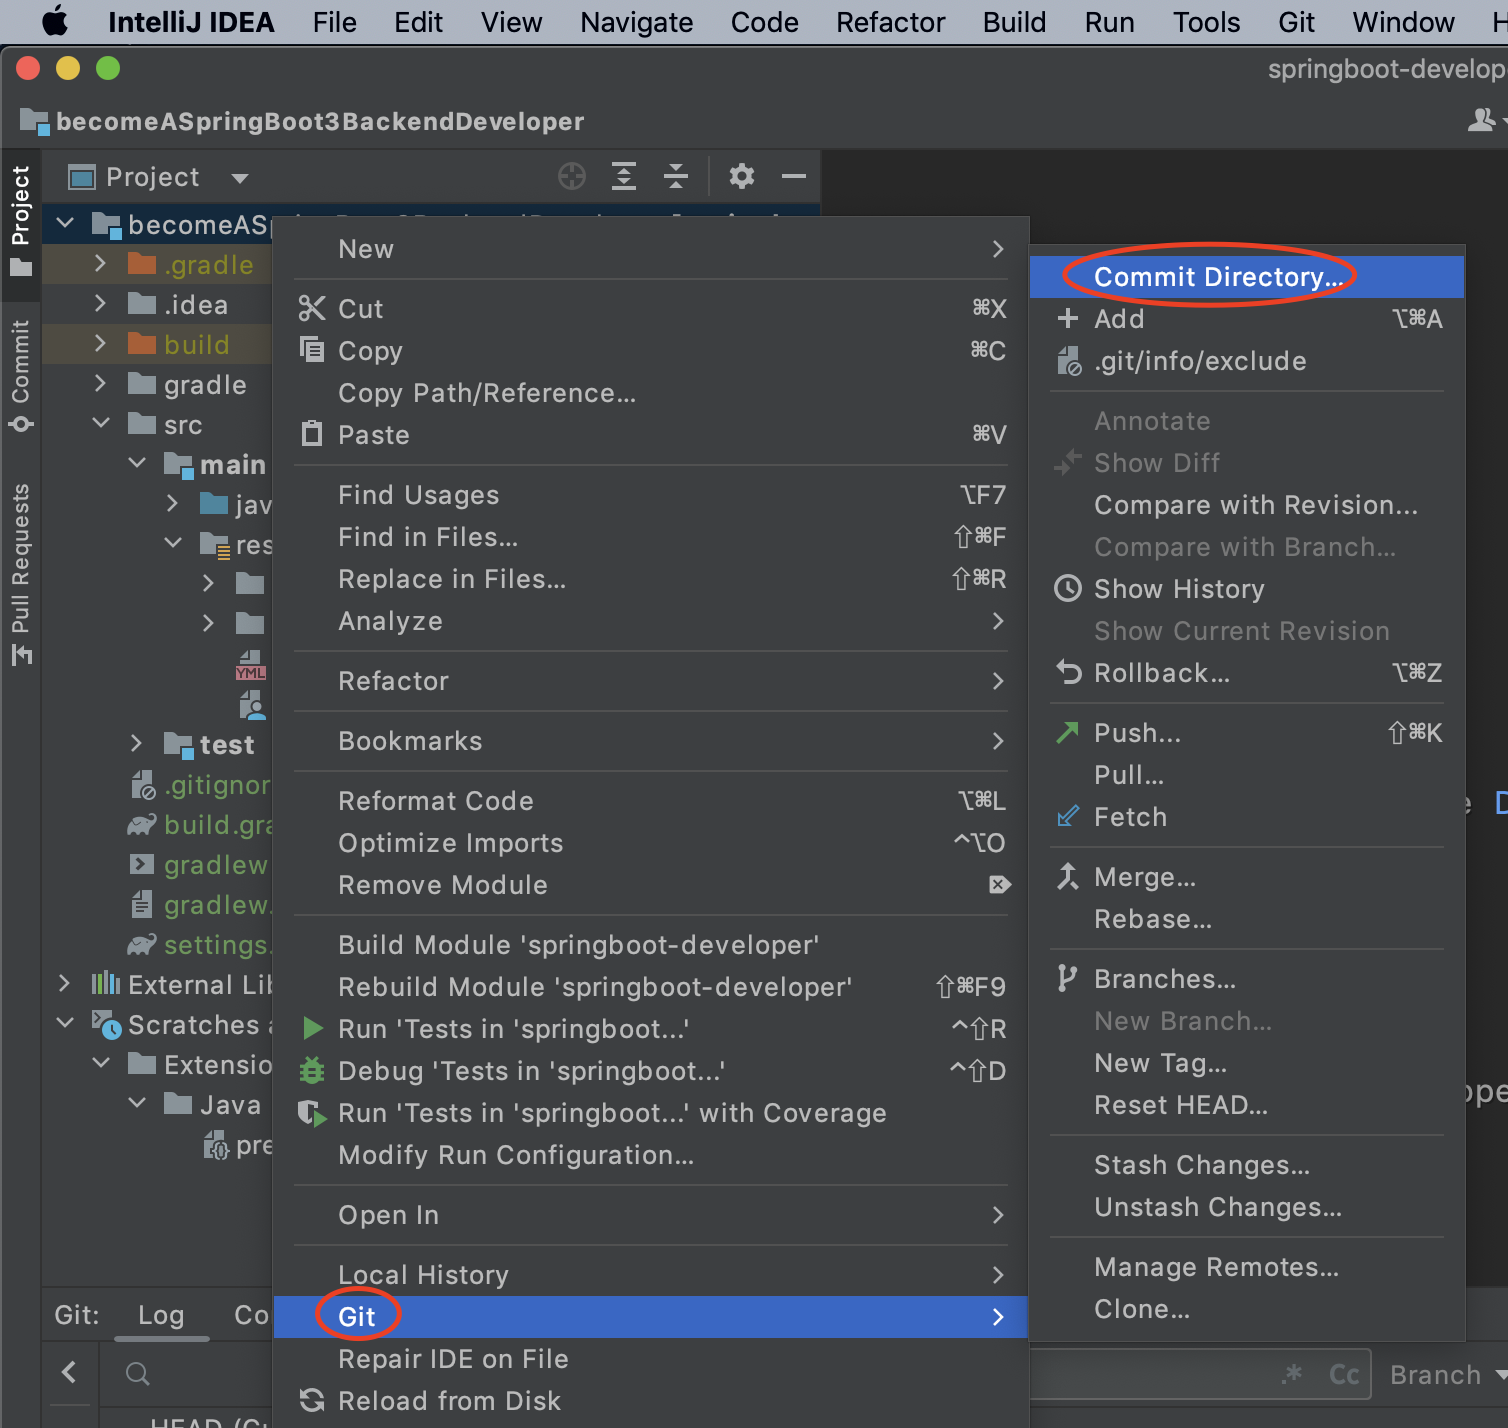Expand External Libraries node
The width and height of the screenshot is (1508, 1428).
pyautogui.click(x=64, y=984)
